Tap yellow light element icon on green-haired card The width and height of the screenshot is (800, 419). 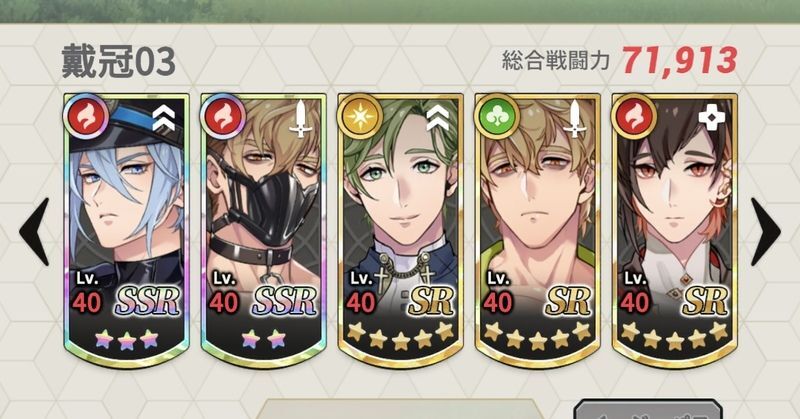360,116
